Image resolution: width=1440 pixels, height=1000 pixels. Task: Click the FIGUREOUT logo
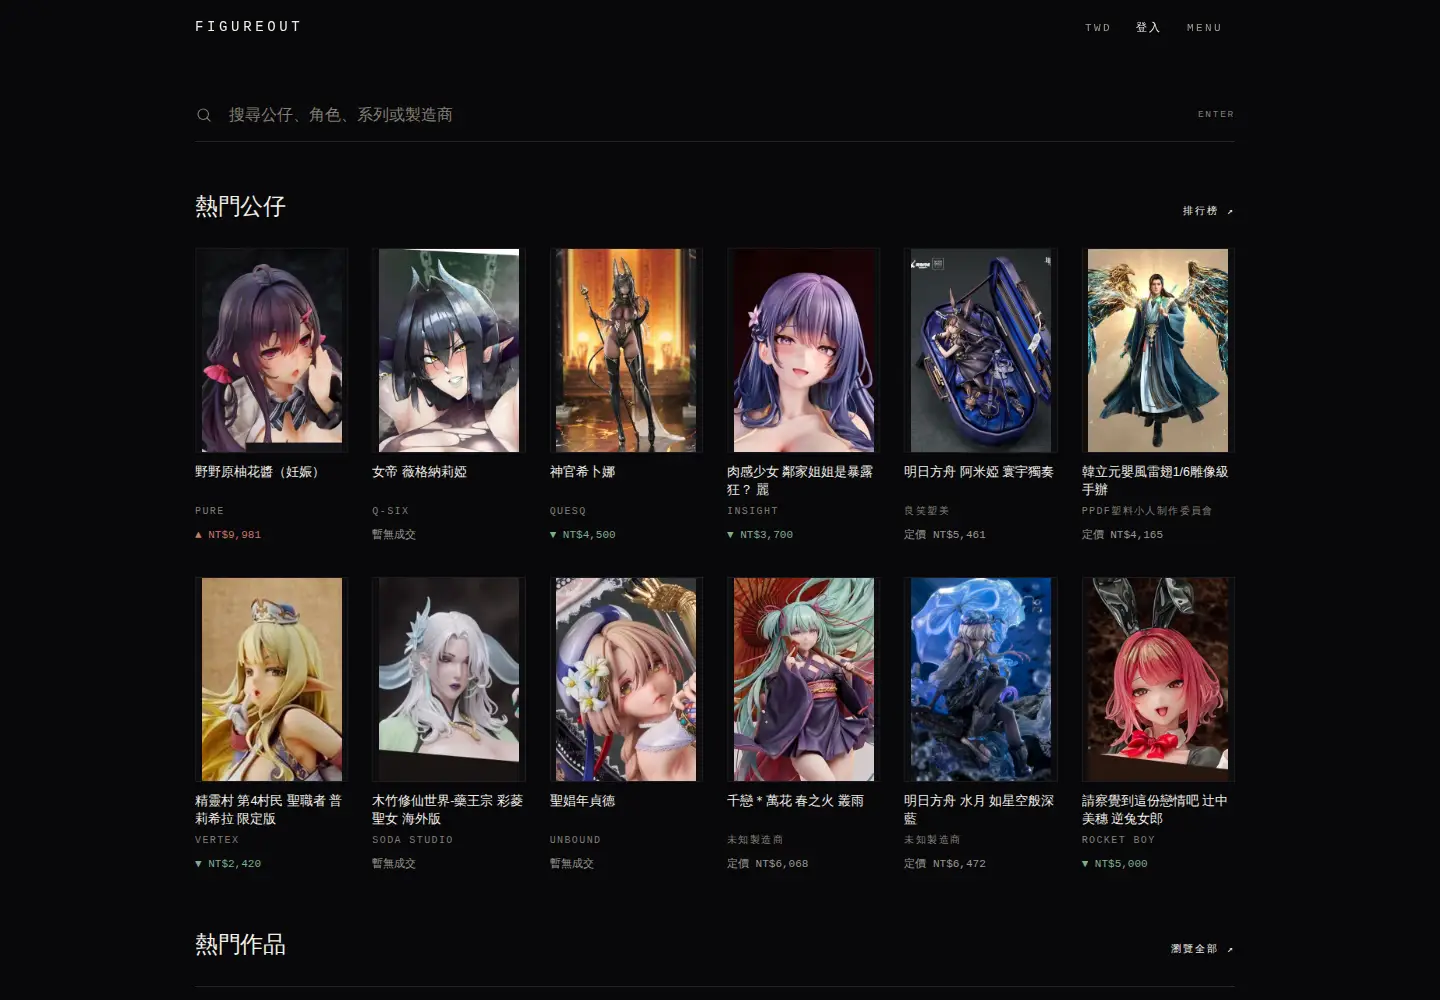point(248,27)
